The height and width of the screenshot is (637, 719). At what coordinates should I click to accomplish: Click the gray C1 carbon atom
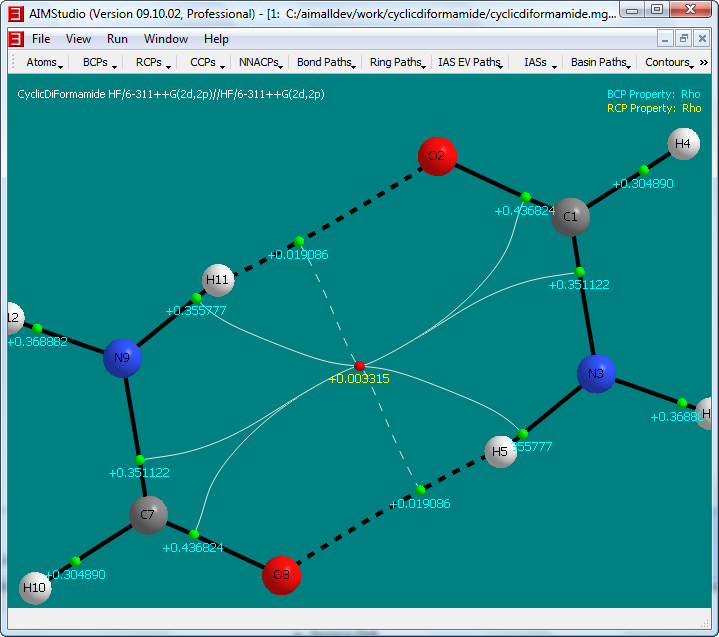[570, 216]
